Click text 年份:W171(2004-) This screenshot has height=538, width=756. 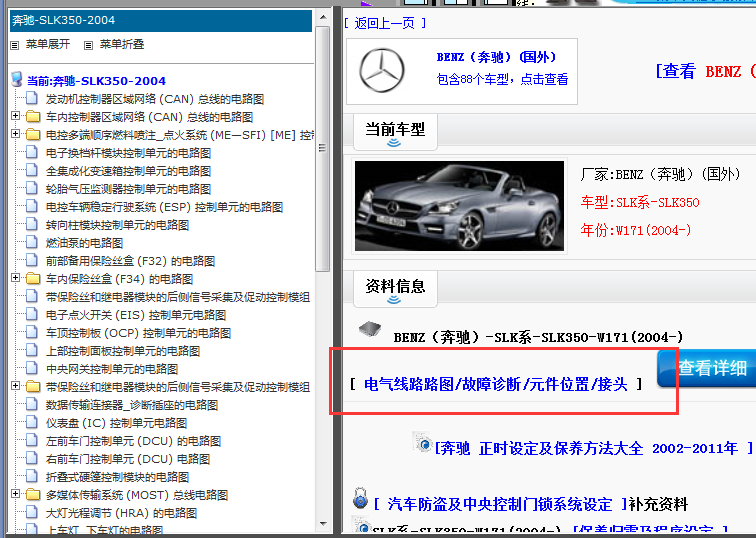coord(636,230)
